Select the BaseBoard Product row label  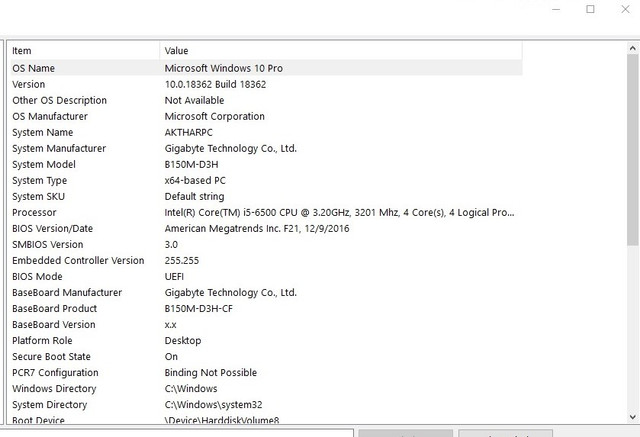pyautogui.click(x=55, y=308)
